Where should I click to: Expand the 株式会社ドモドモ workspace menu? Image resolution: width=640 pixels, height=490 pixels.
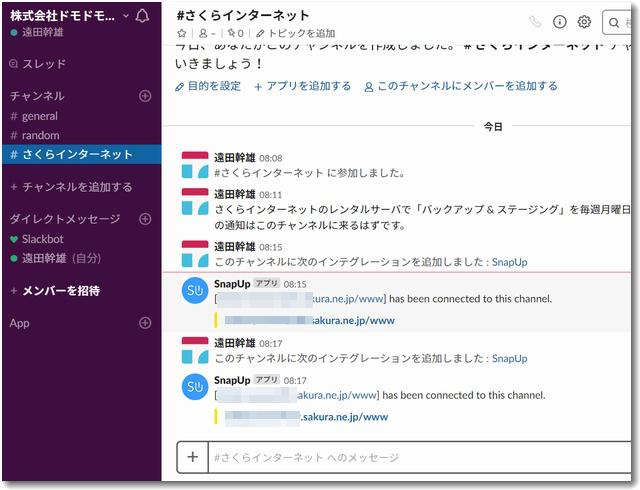tap(70, 16)
